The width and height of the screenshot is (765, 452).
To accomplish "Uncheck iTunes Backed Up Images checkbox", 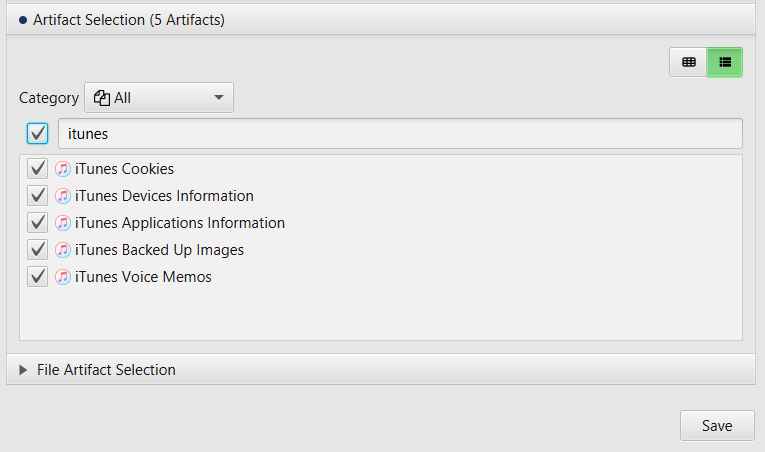I will point(38,250).
